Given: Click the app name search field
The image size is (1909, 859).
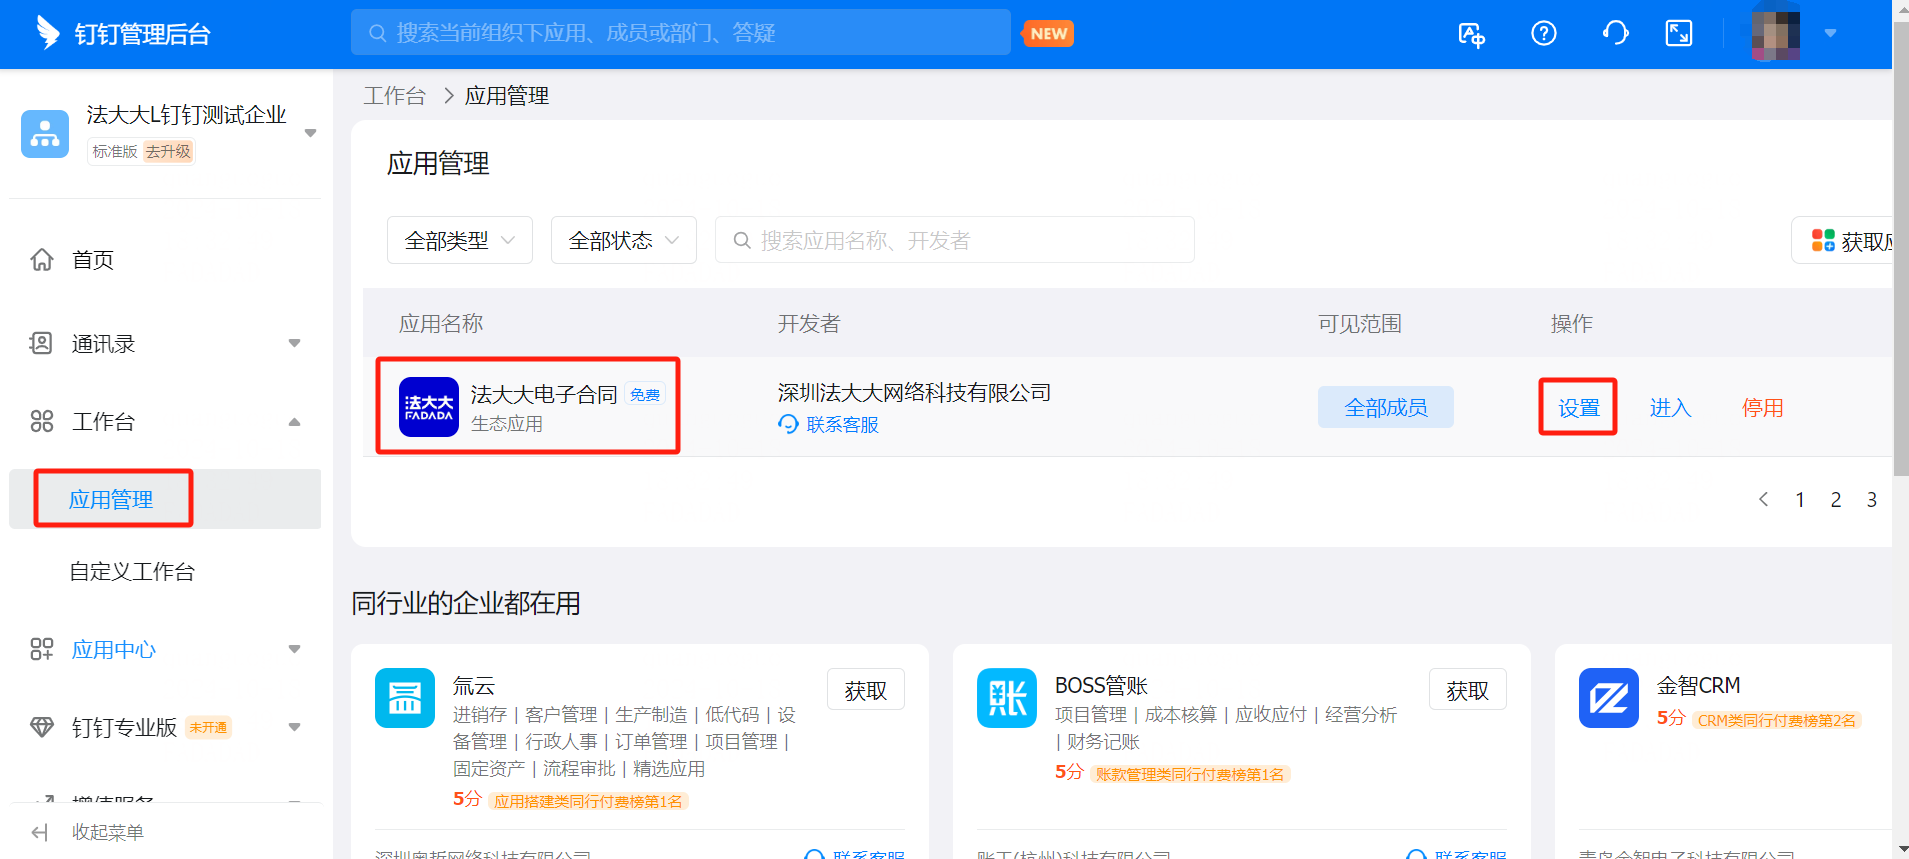Looking at the screenshot, I should click(955, 240).
